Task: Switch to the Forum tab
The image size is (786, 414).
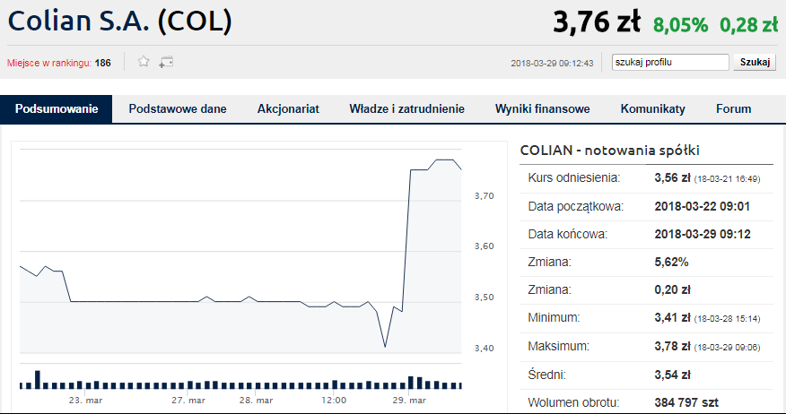Action: [x=733, y=109]
